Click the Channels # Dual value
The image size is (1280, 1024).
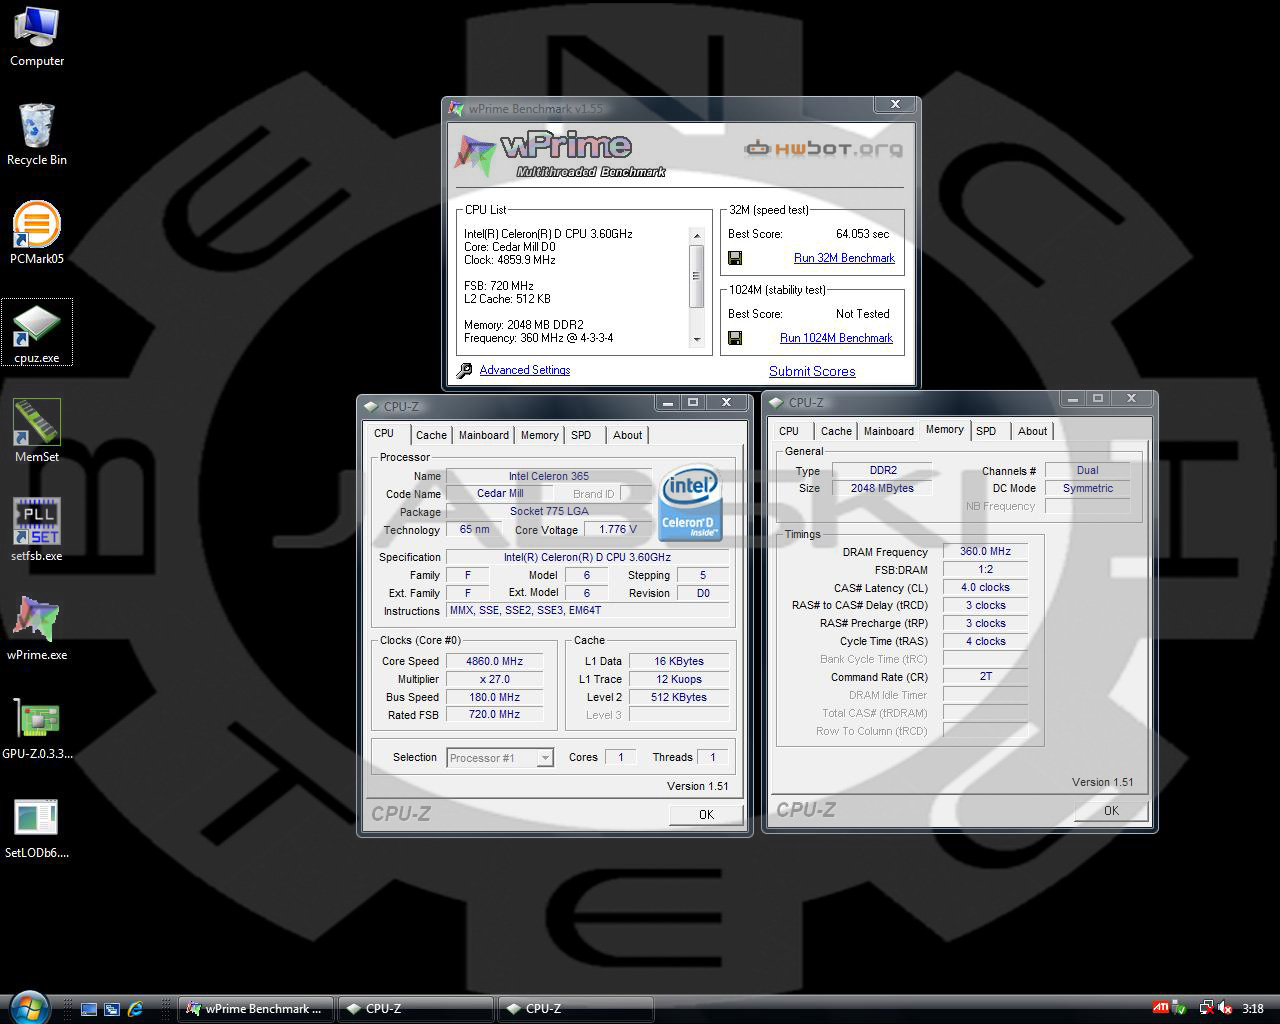[x=1087, y=470]
